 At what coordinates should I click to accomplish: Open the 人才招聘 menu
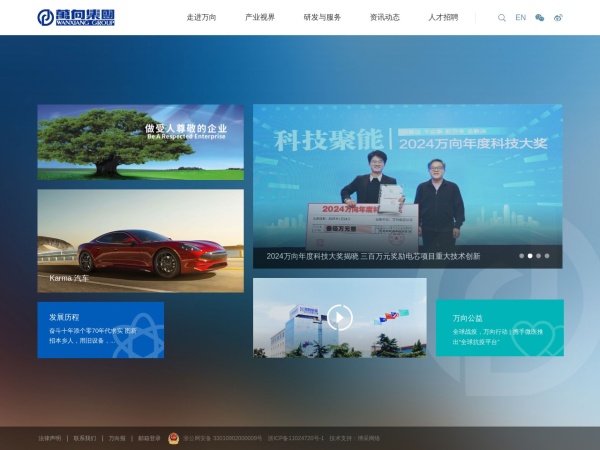point(443,18)
